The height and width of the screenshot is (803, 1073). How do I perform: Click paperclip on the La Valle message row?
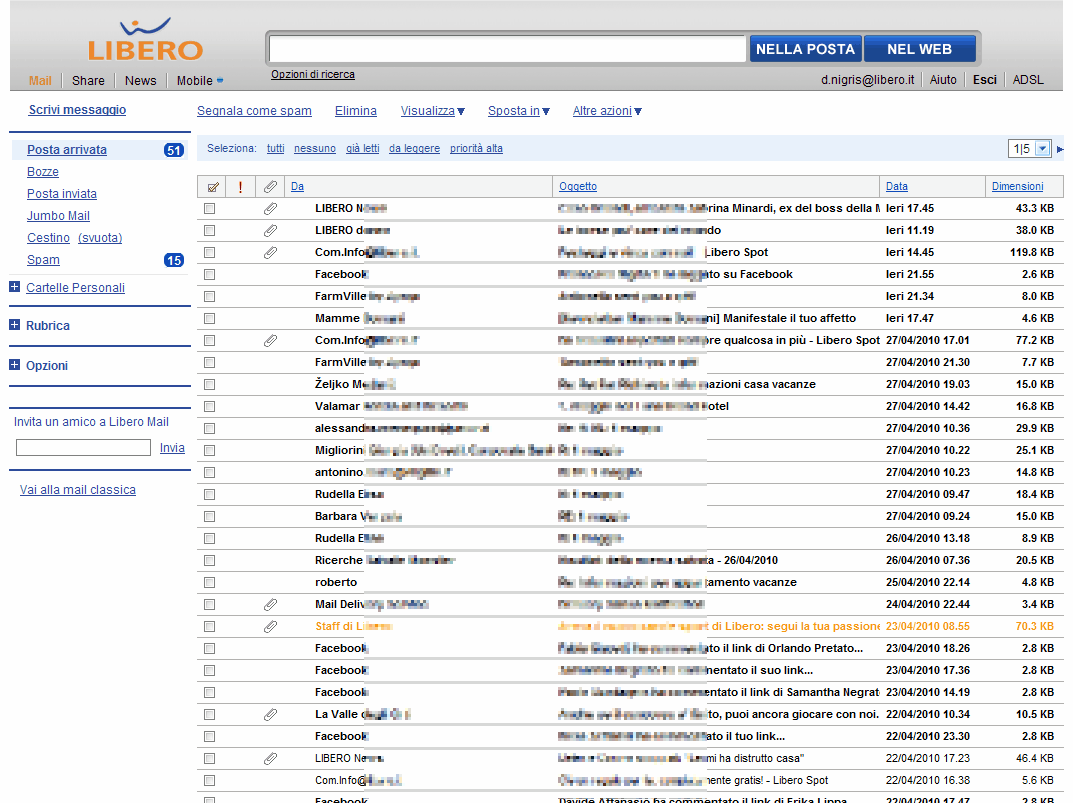(270, 715)
